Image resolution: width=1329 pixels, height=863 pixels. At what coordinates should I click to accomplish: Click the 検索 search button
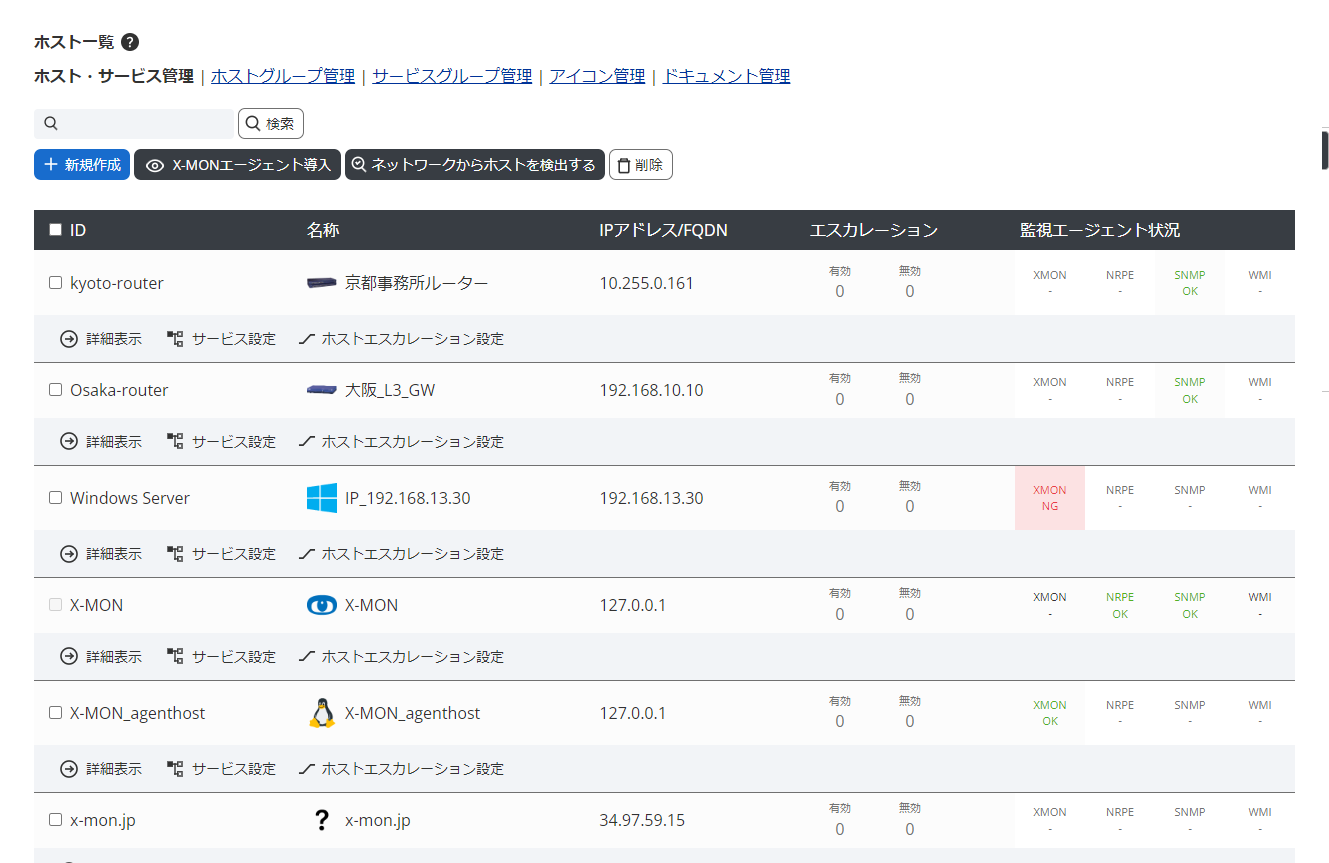point(271,123)
